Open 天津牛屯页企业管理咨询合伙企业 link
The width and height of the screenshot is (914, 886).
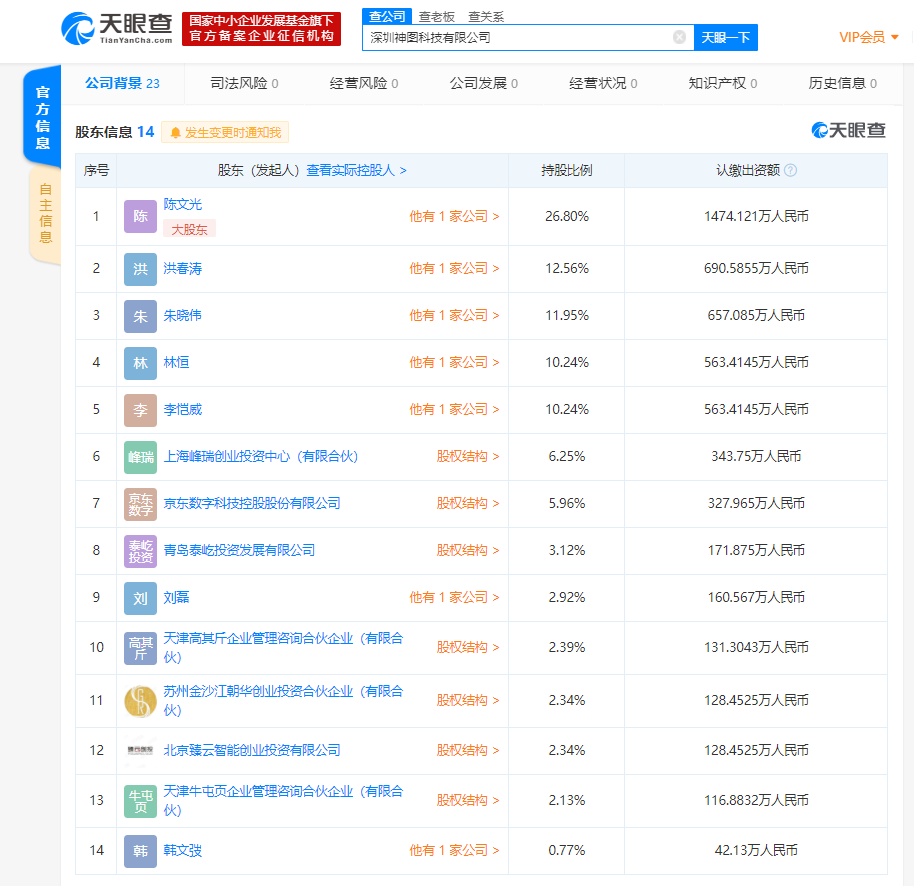pyautogui.click(x=283, y=800)
